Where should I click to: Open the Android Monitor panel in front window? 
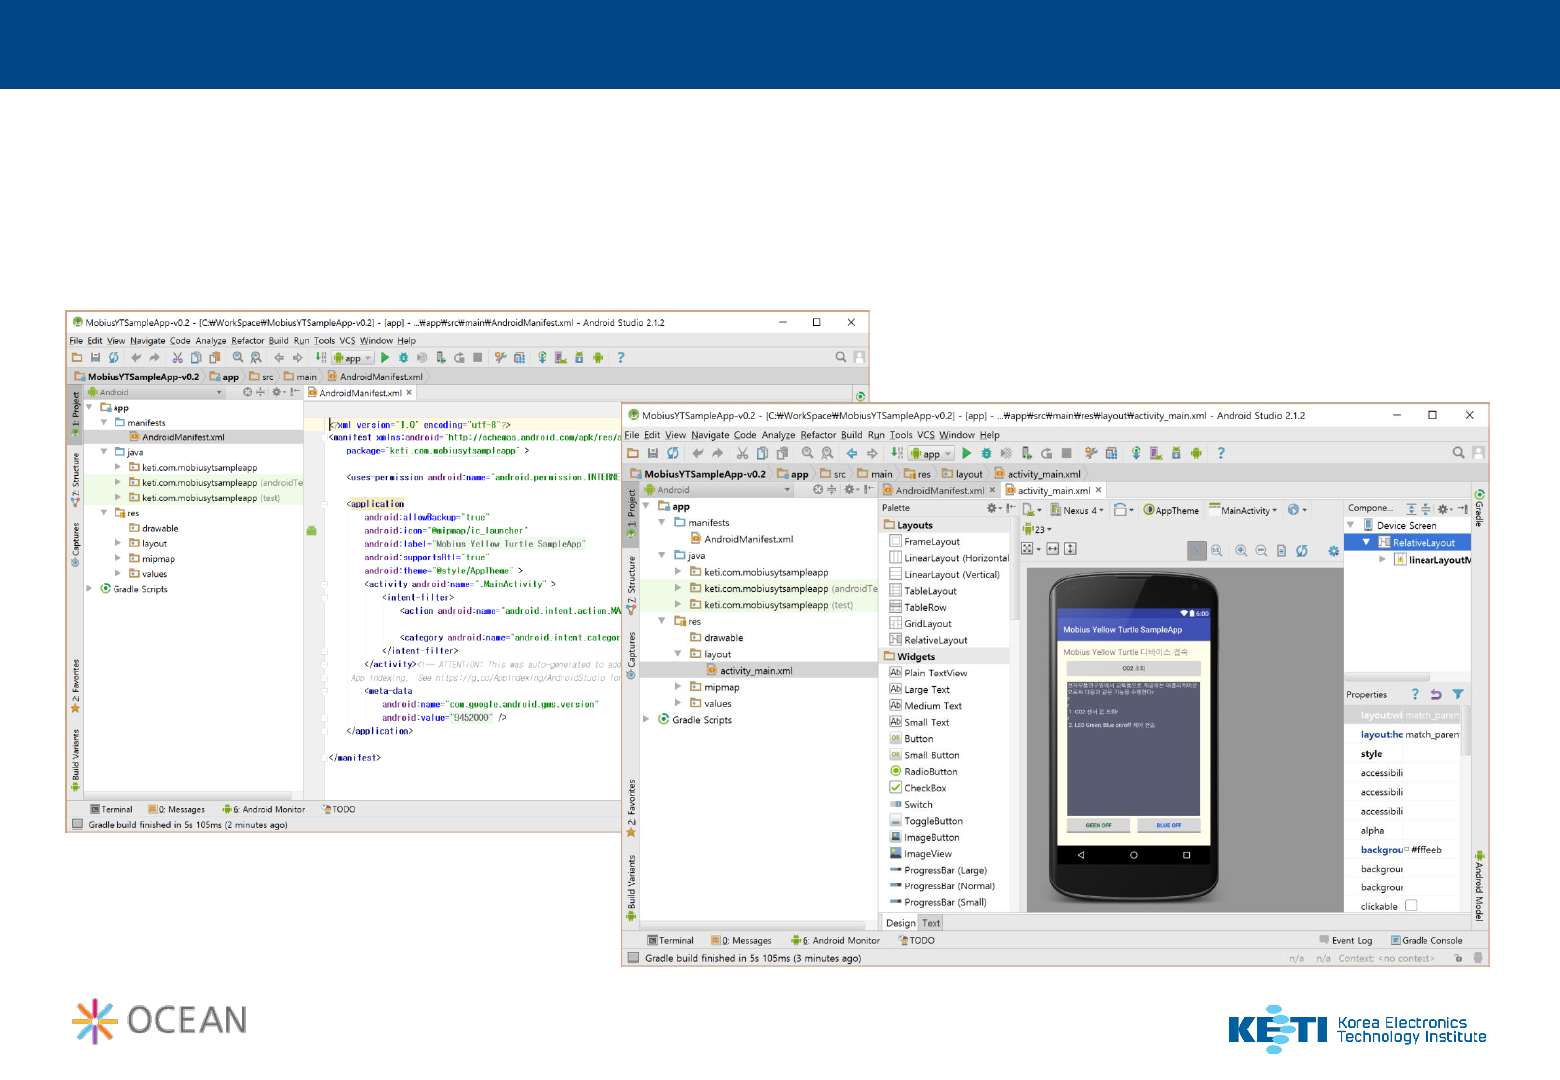coord(836,941)
